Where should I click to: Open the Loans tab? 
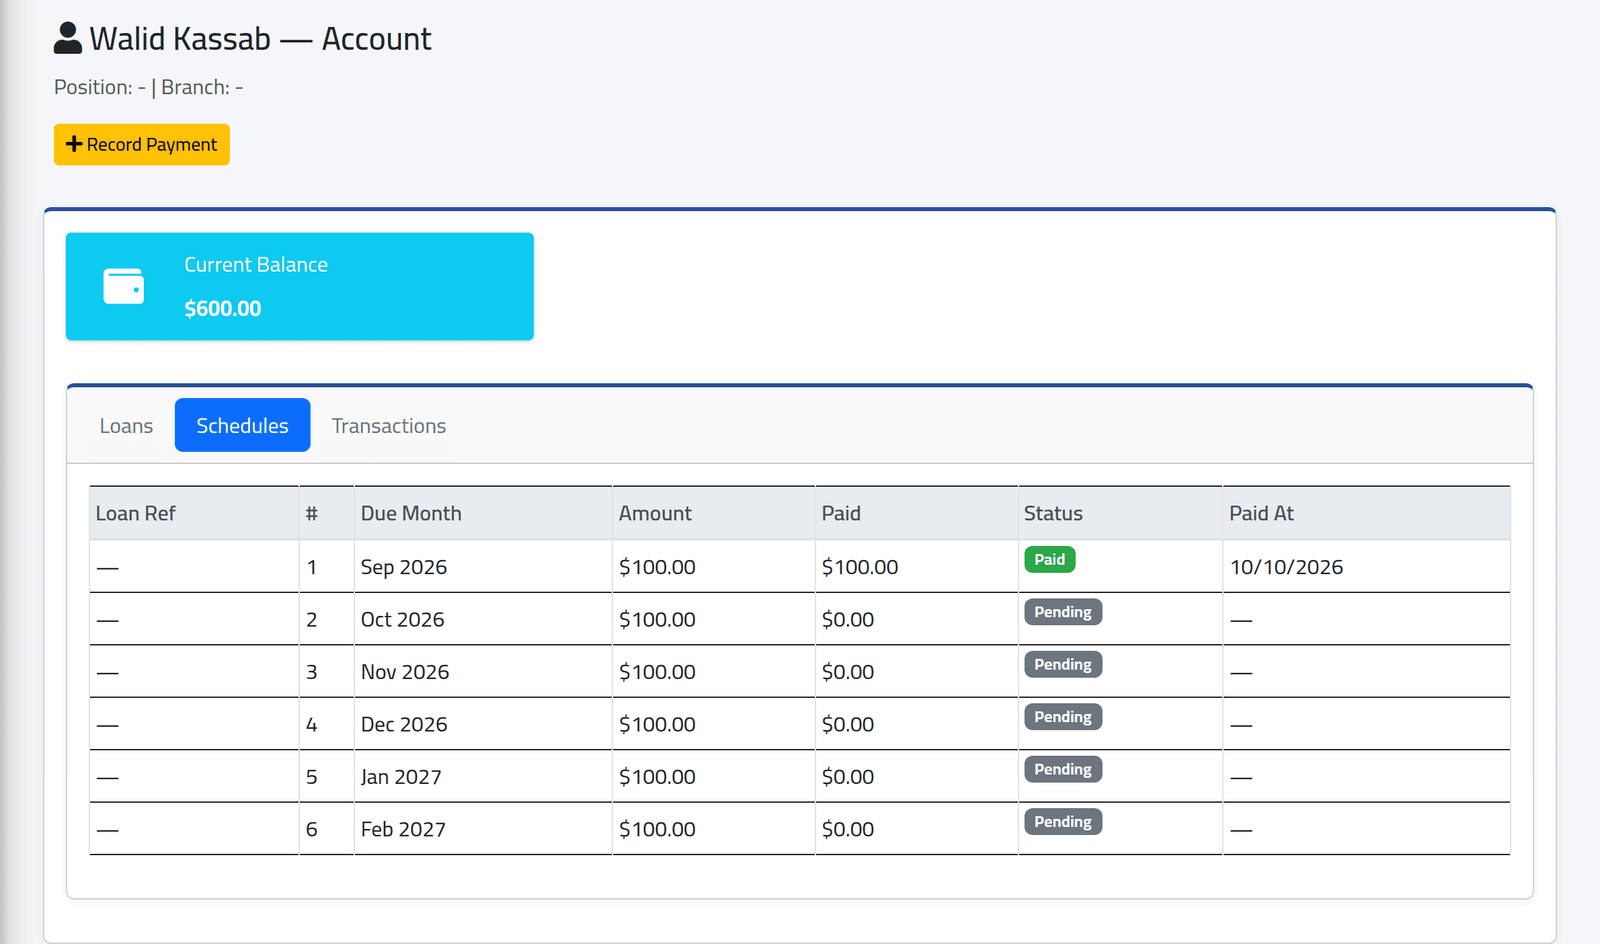(126, 426)
